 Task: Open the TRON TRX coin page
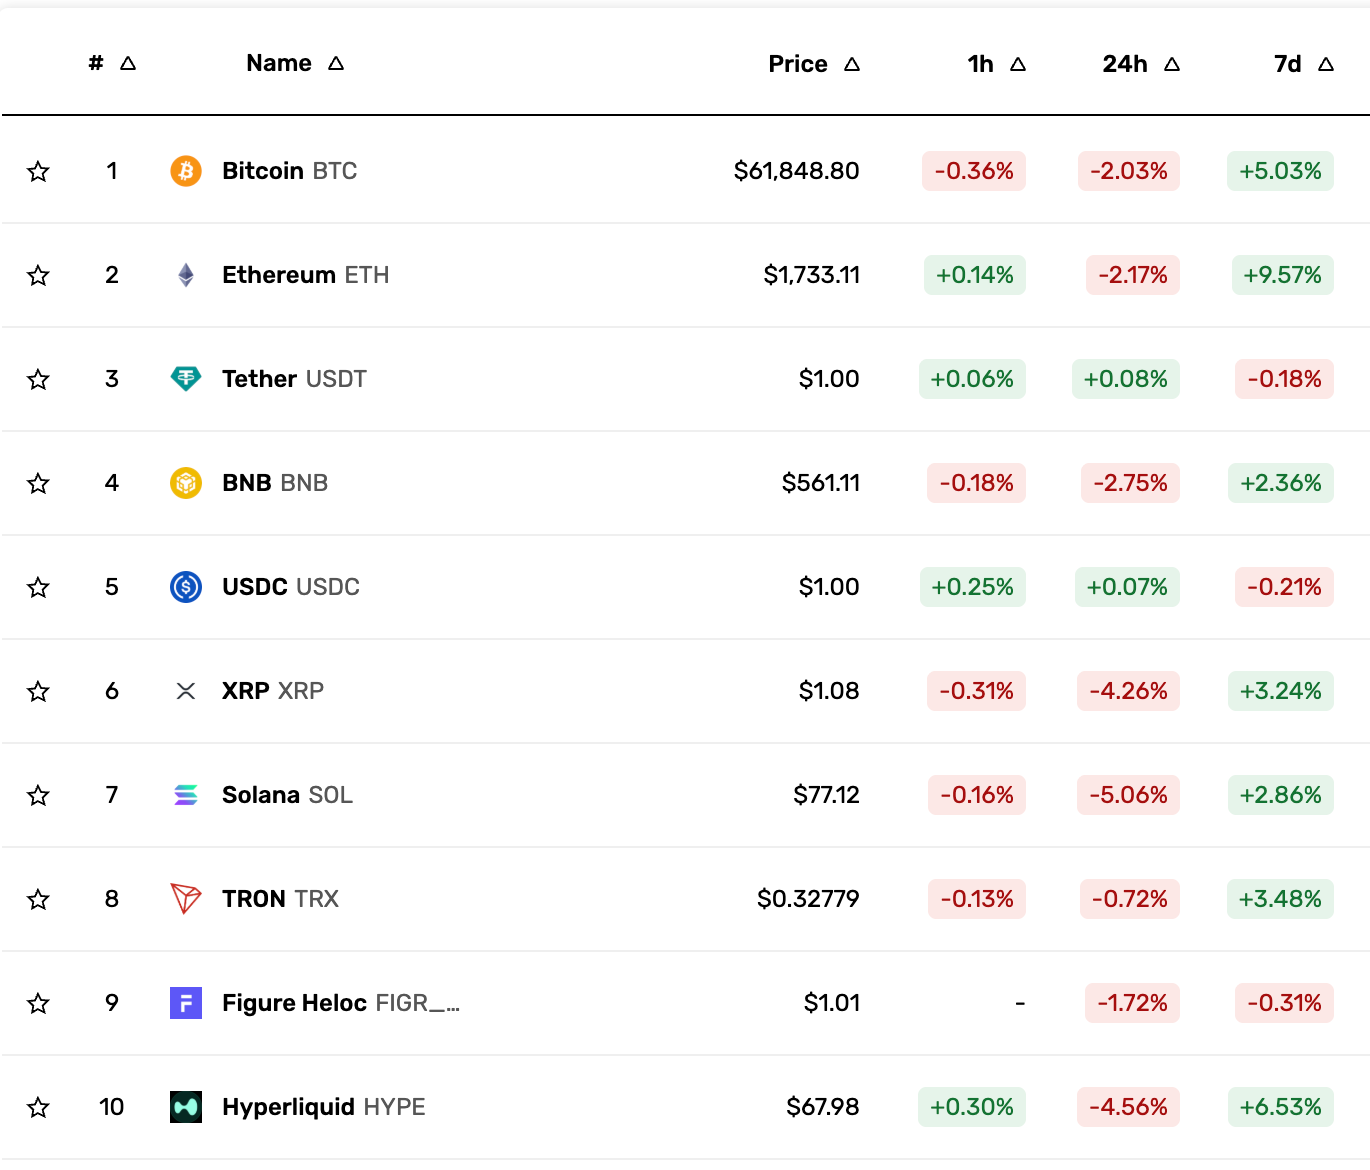click(x=281, y=899)
